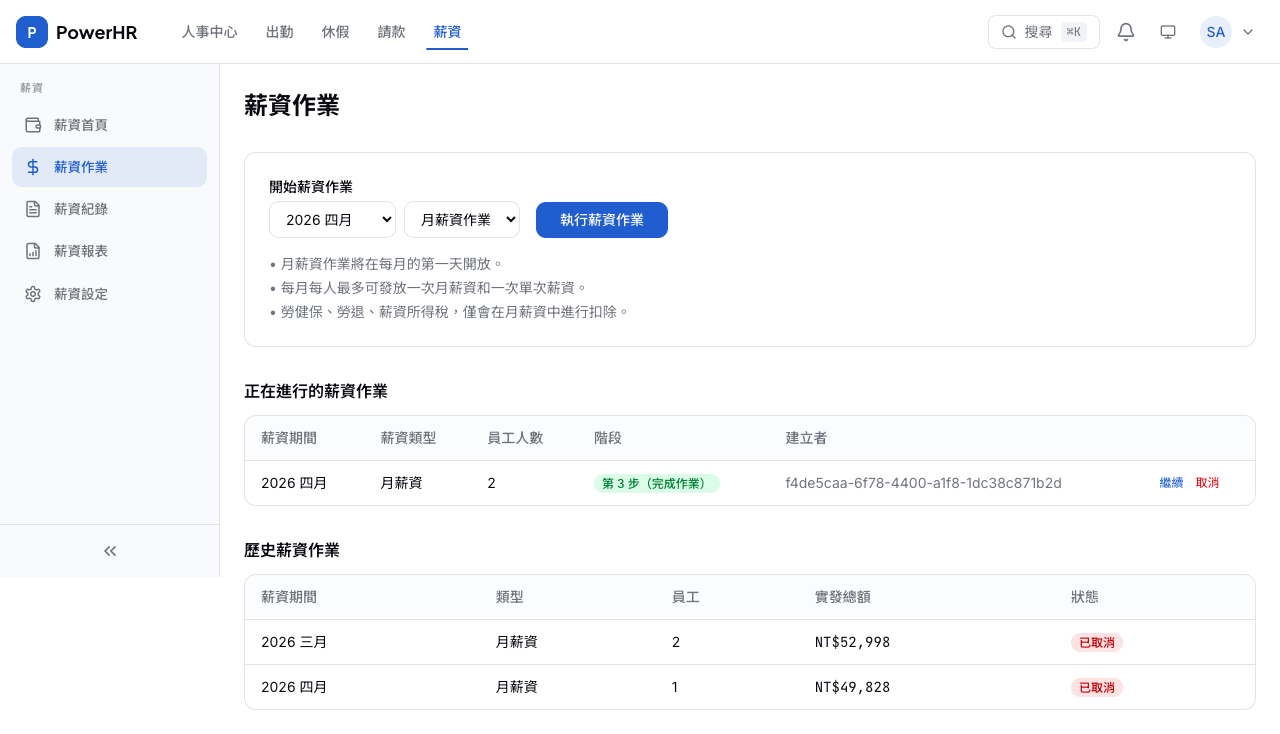Switch to the 出勤 tab
1280x734 pixels.
(280, 32)
